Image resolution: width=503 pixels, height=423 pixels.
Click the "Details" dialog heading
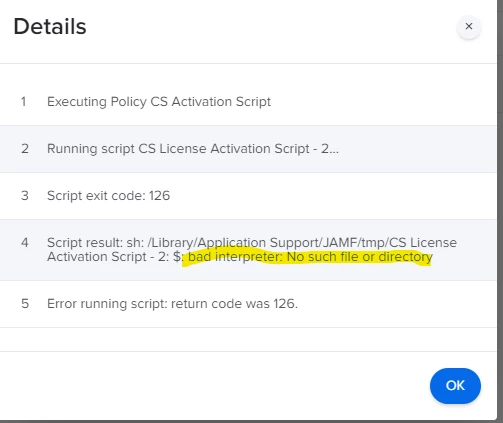point(50,27)
